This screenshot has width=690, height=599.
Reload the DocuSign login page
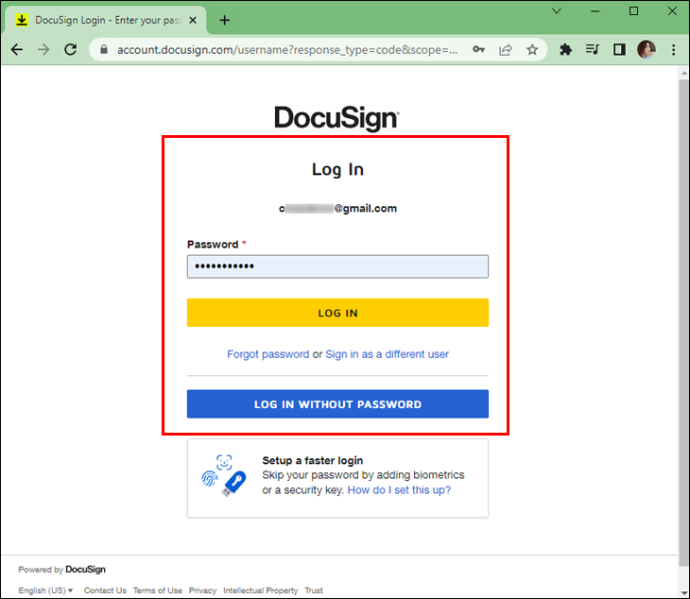tap(70, 50)
